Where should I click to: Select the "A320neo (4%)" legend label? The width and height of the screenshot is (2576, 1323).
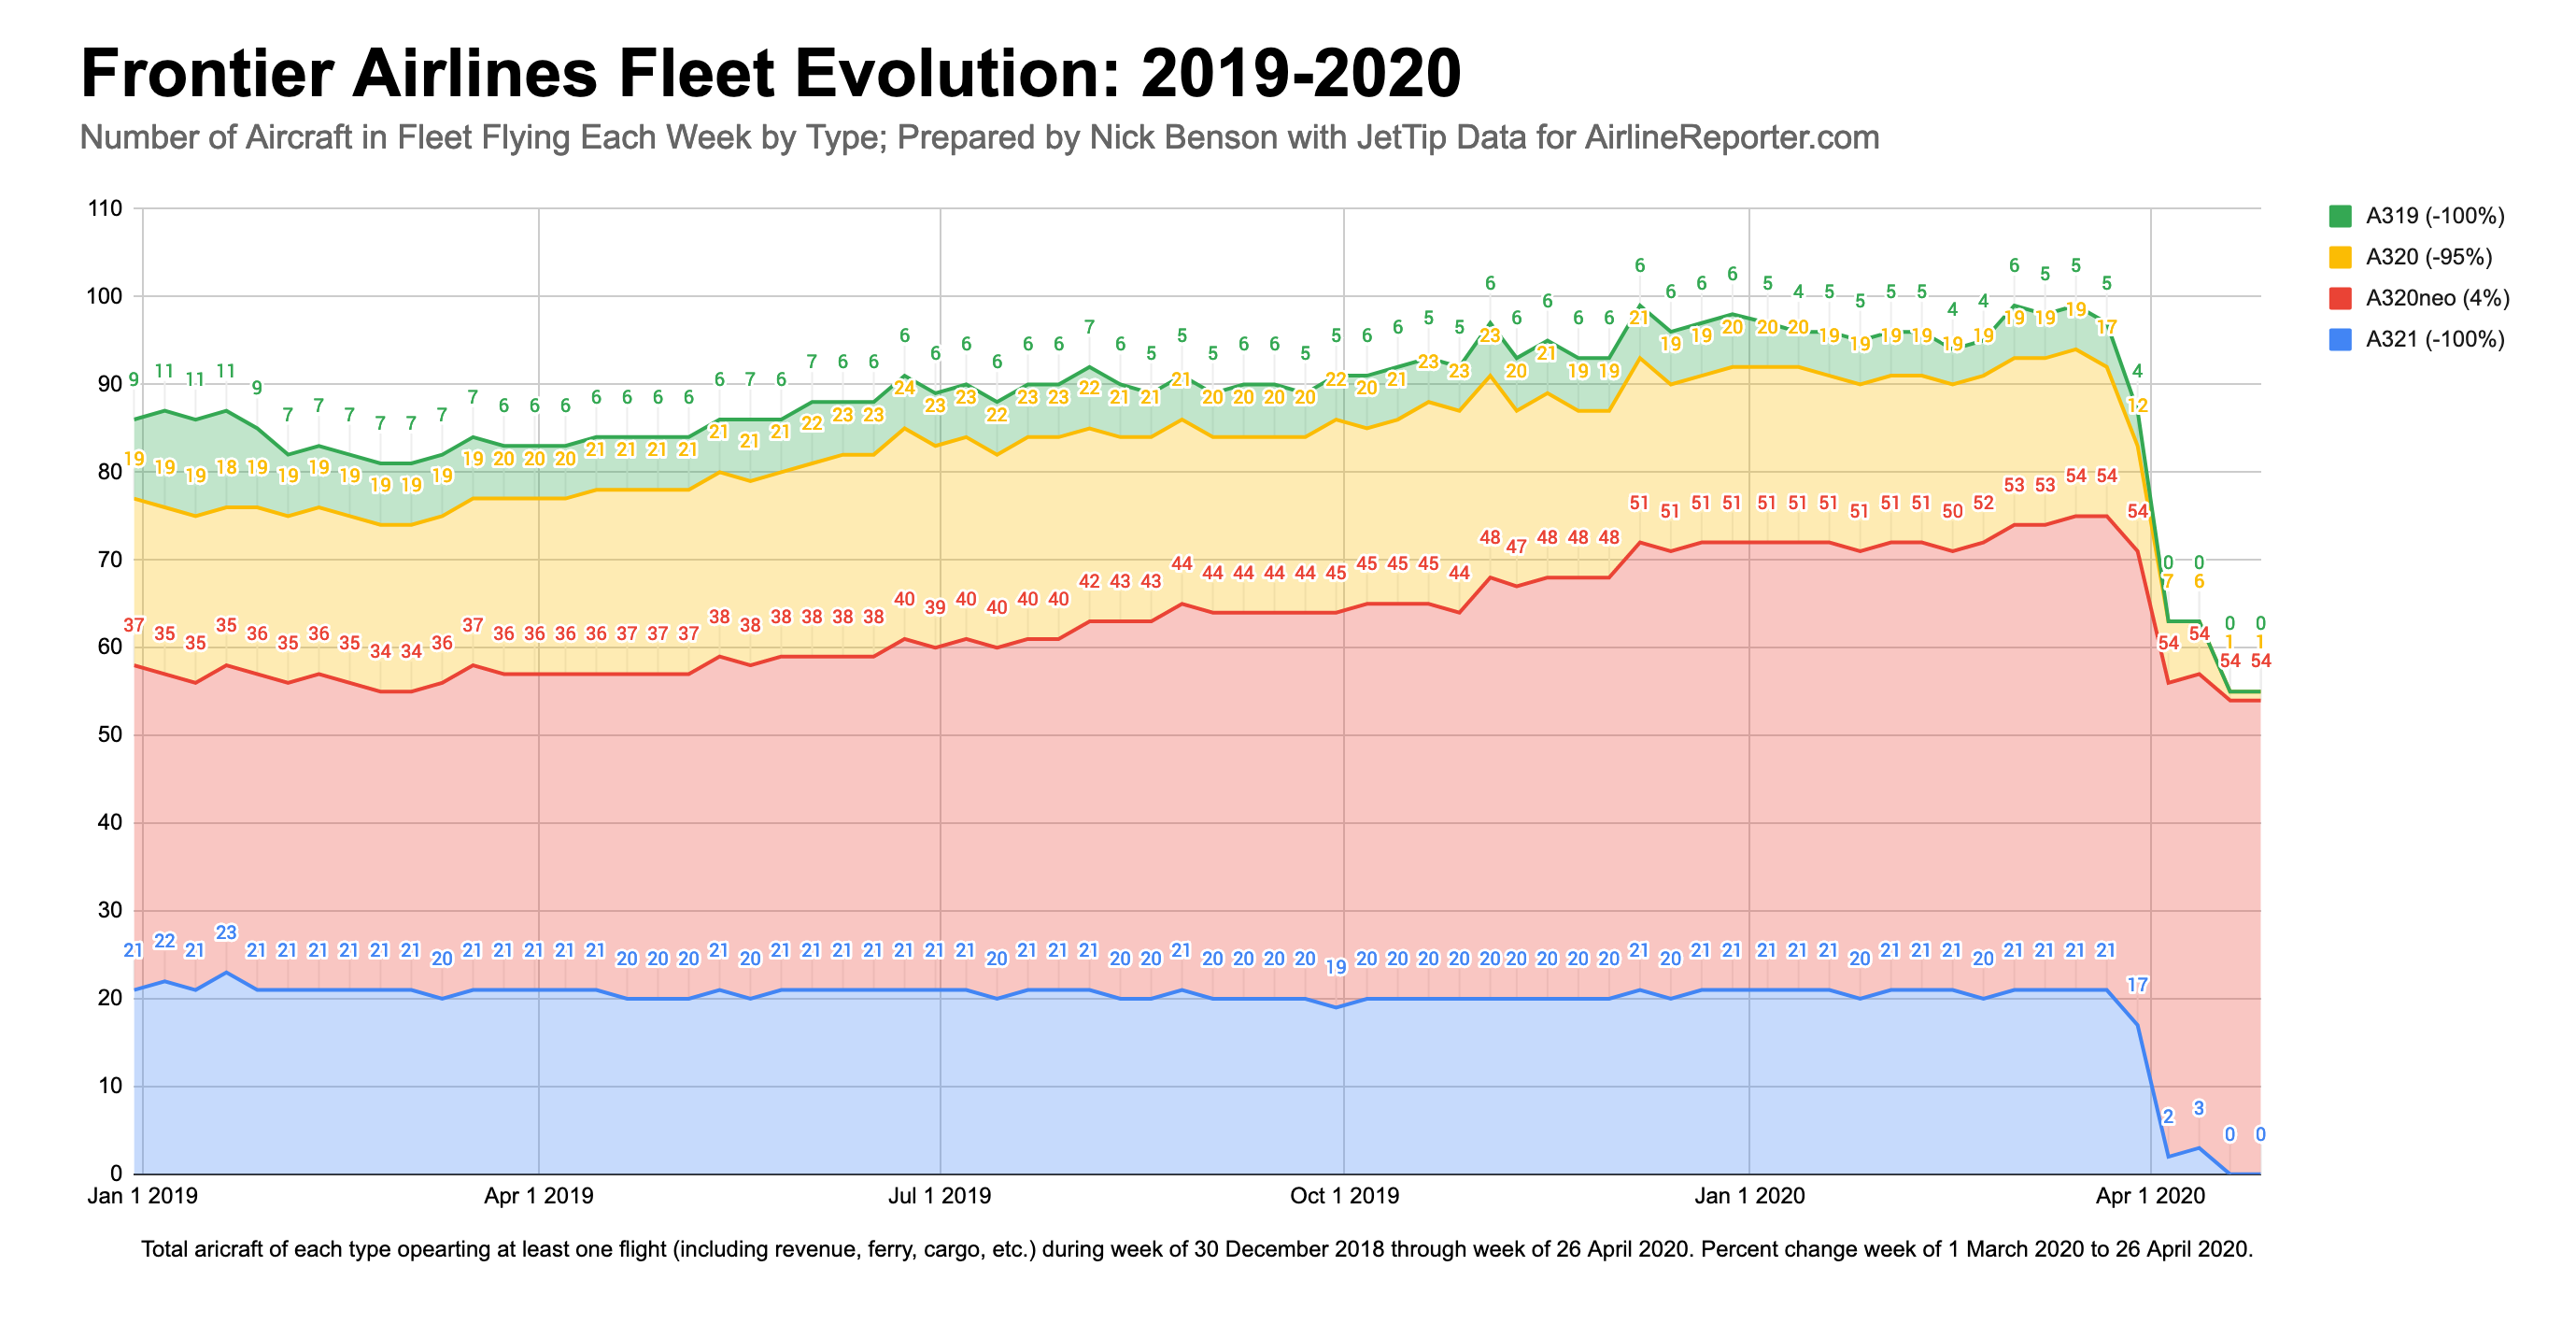2437,298
